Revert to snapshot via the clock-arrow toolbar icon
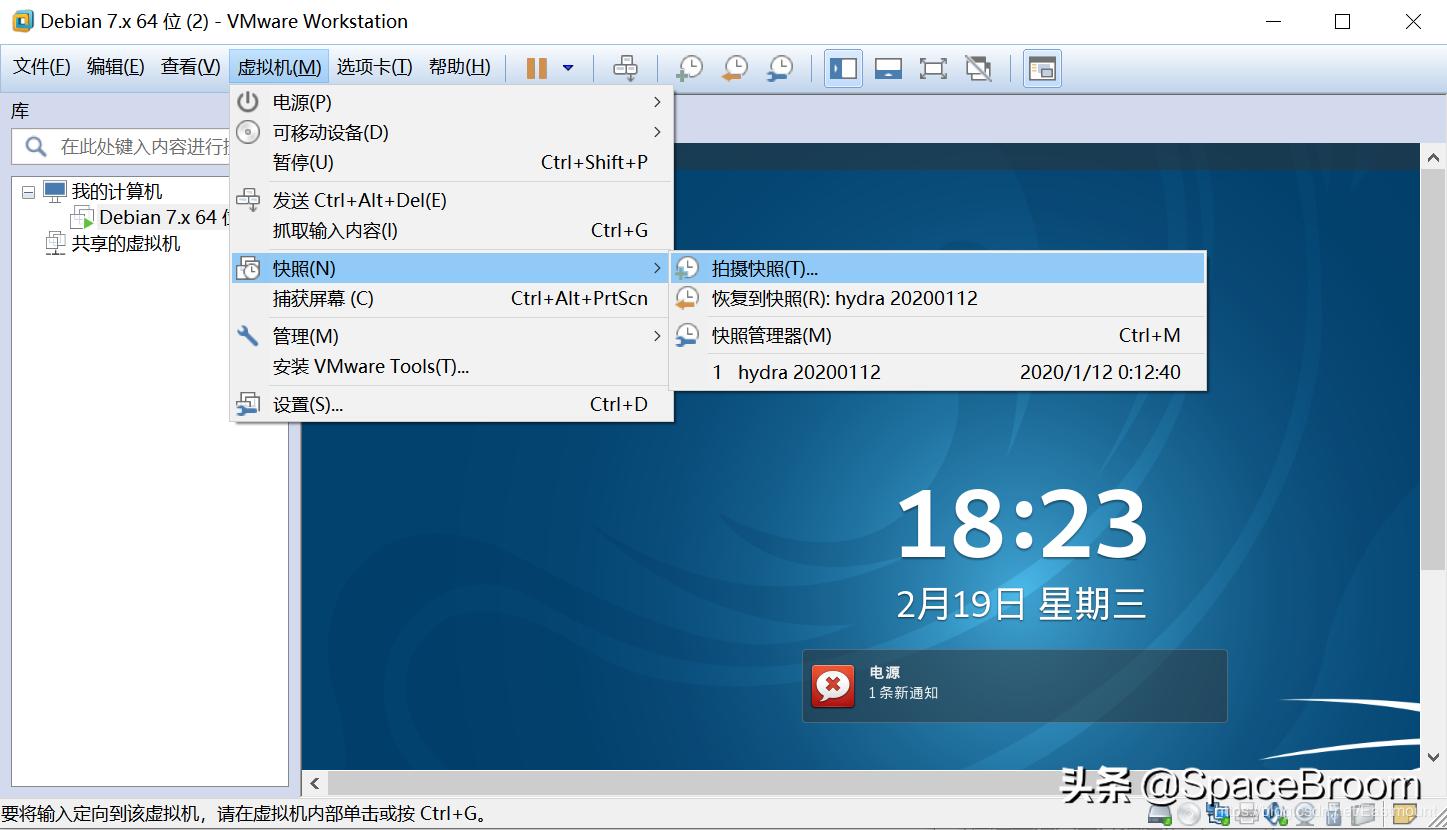The width and height of the screenshot is (1447, 830). 734,68
